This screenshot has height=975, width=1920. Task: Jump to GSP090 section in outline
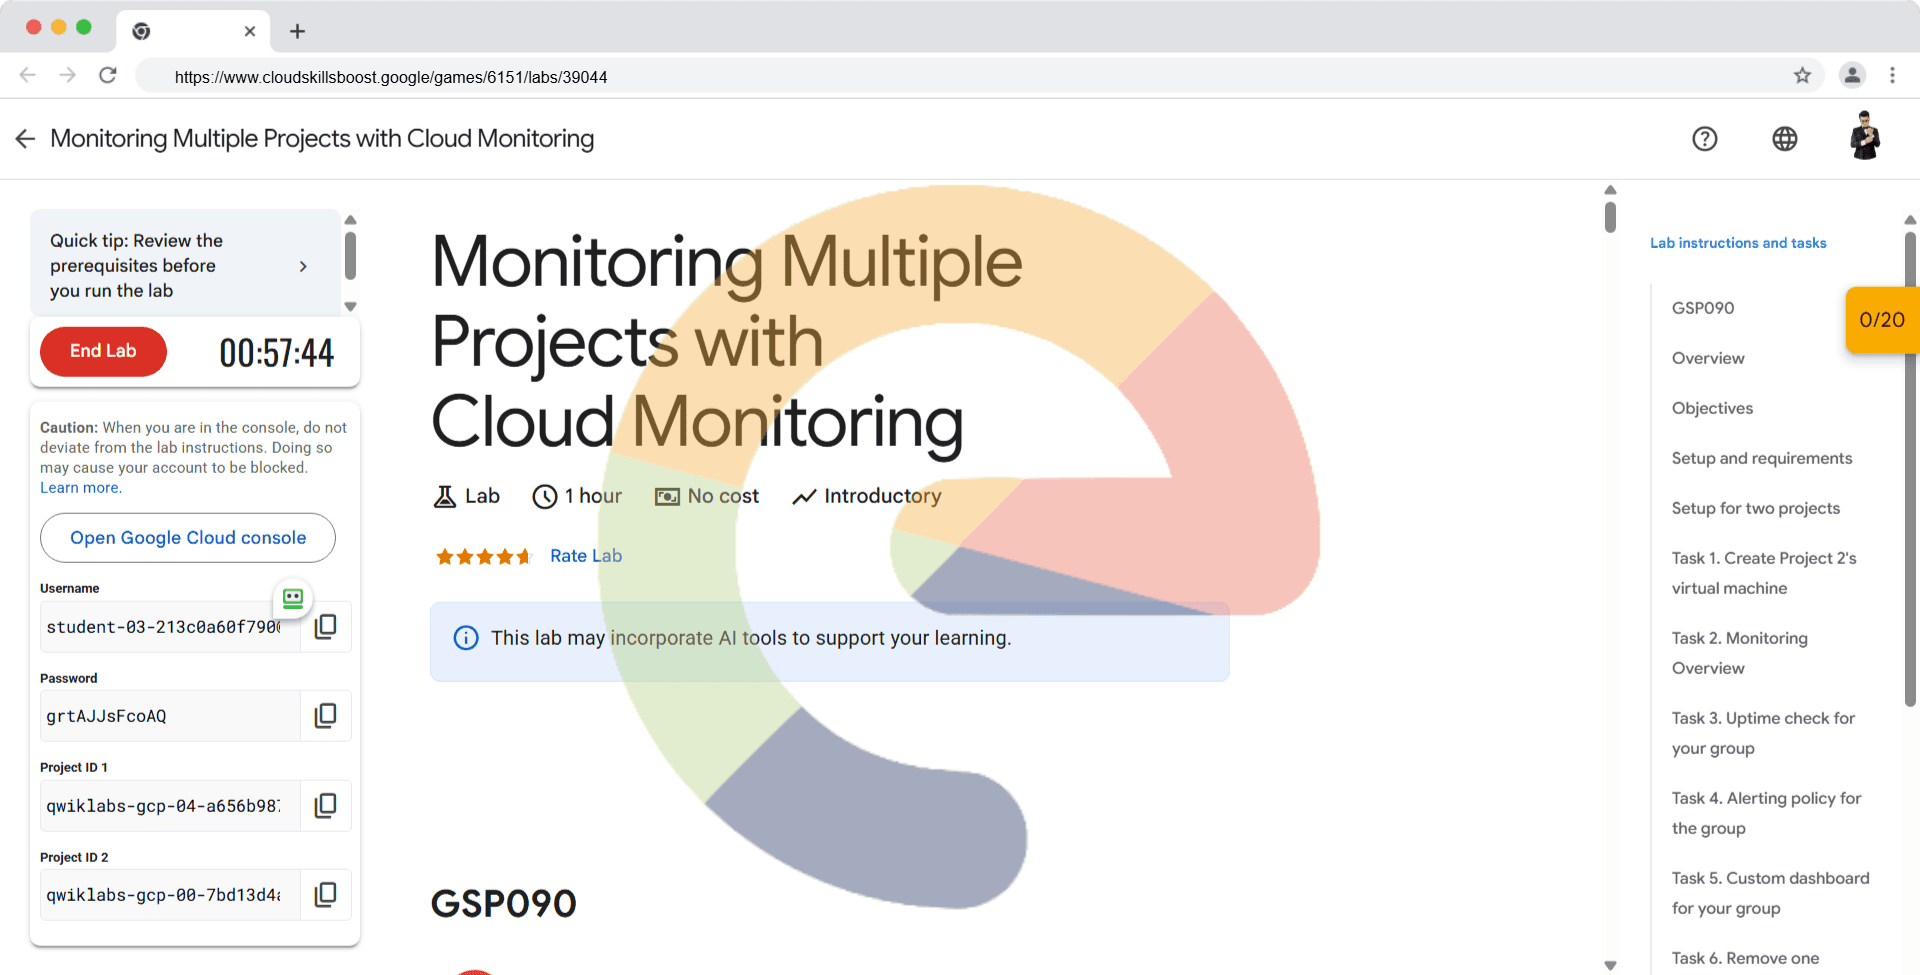coord(1703,308)
